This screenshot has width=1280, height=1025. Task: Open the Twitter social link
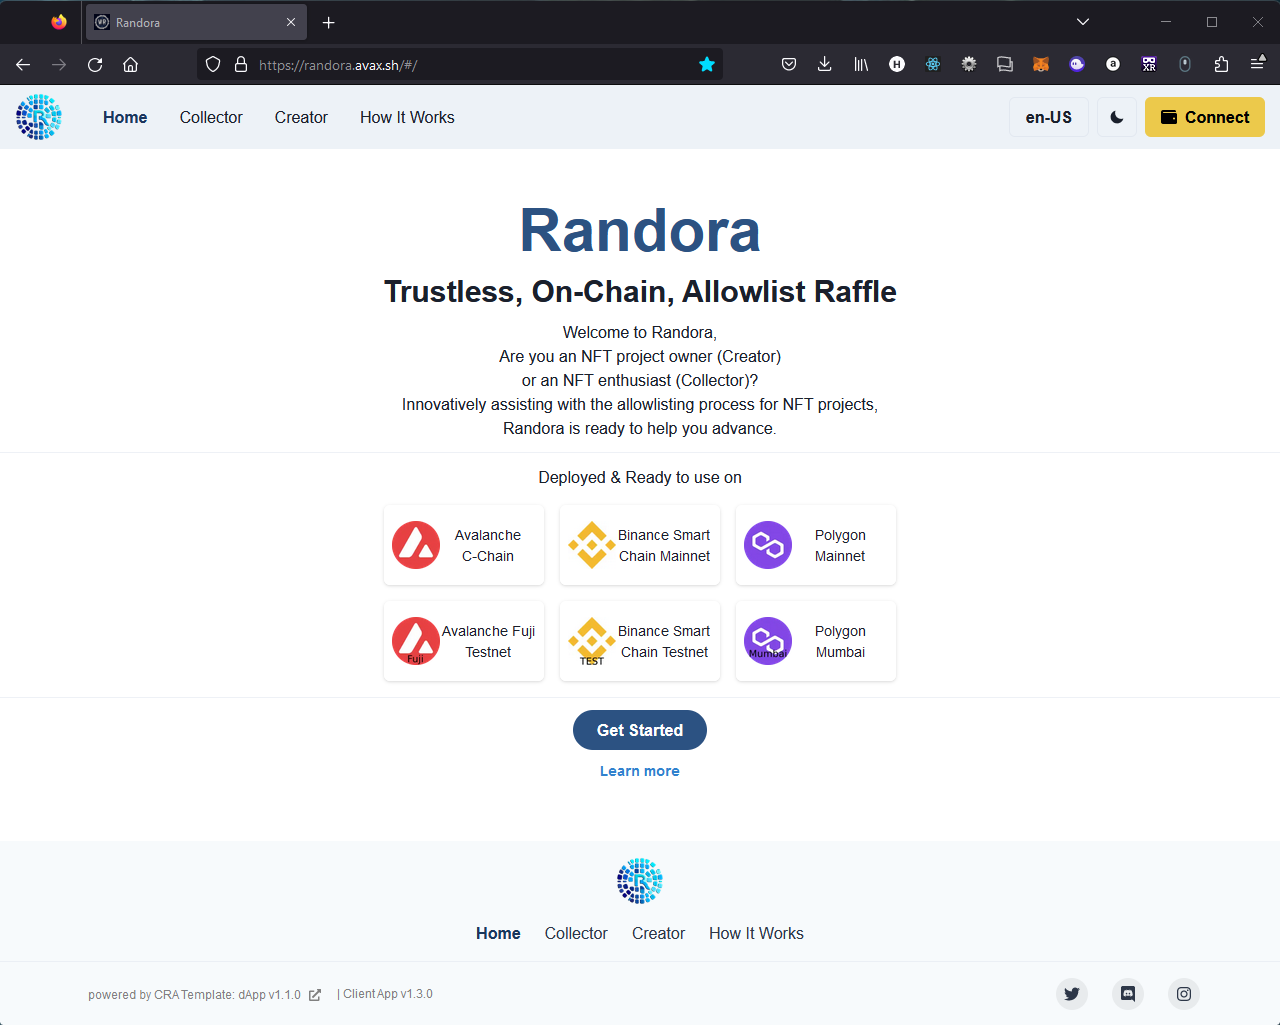click(1072, 994)
